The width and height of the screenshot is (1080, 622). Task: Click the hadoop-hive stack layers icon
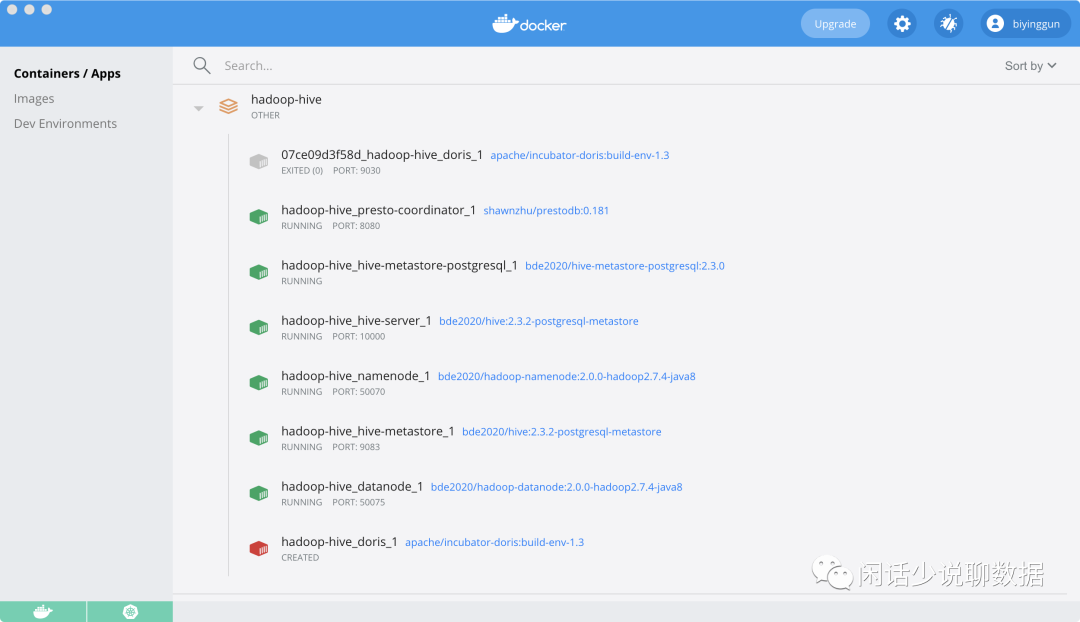tap(229, 106)
